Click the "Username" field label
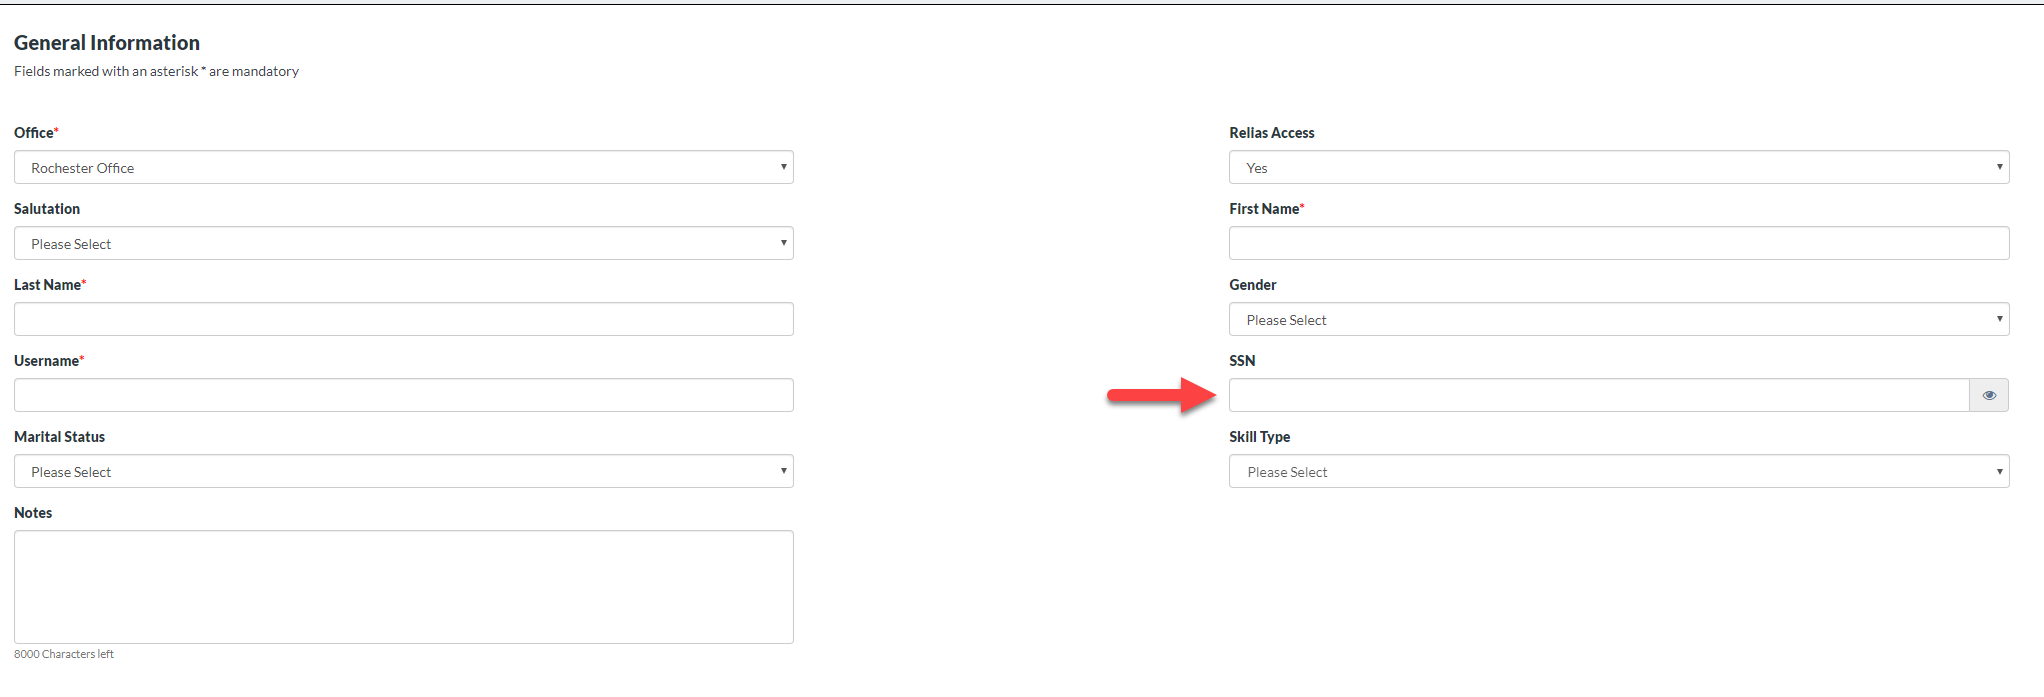 pyautogui.click(x=46, y=361)
